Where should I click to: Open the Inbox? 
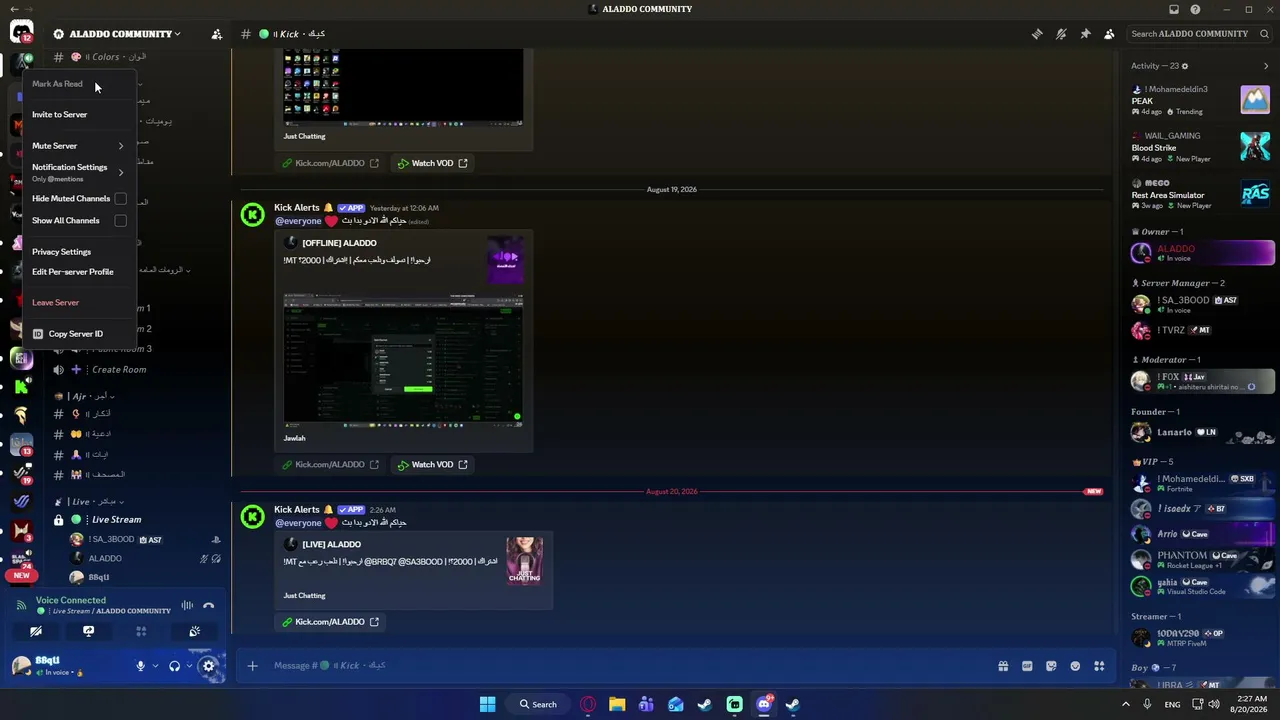click(1174, 10)
